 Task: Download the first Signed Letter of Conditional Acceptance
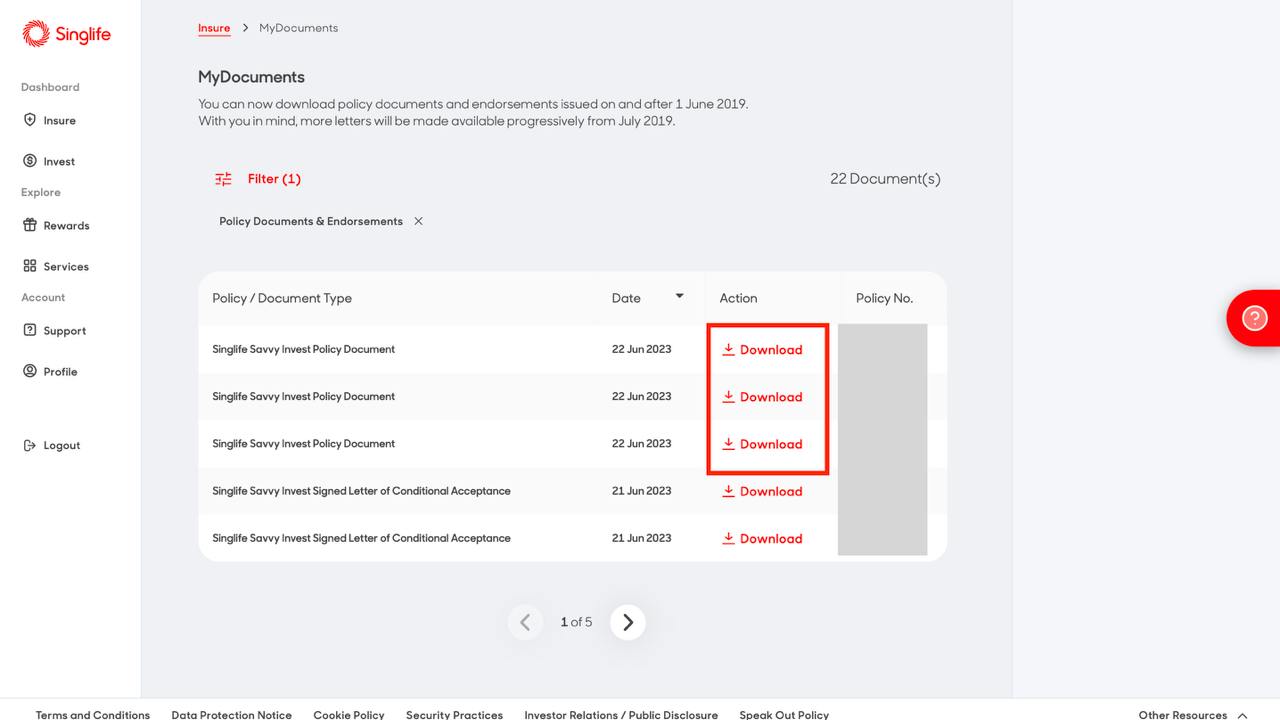(762, 491)
